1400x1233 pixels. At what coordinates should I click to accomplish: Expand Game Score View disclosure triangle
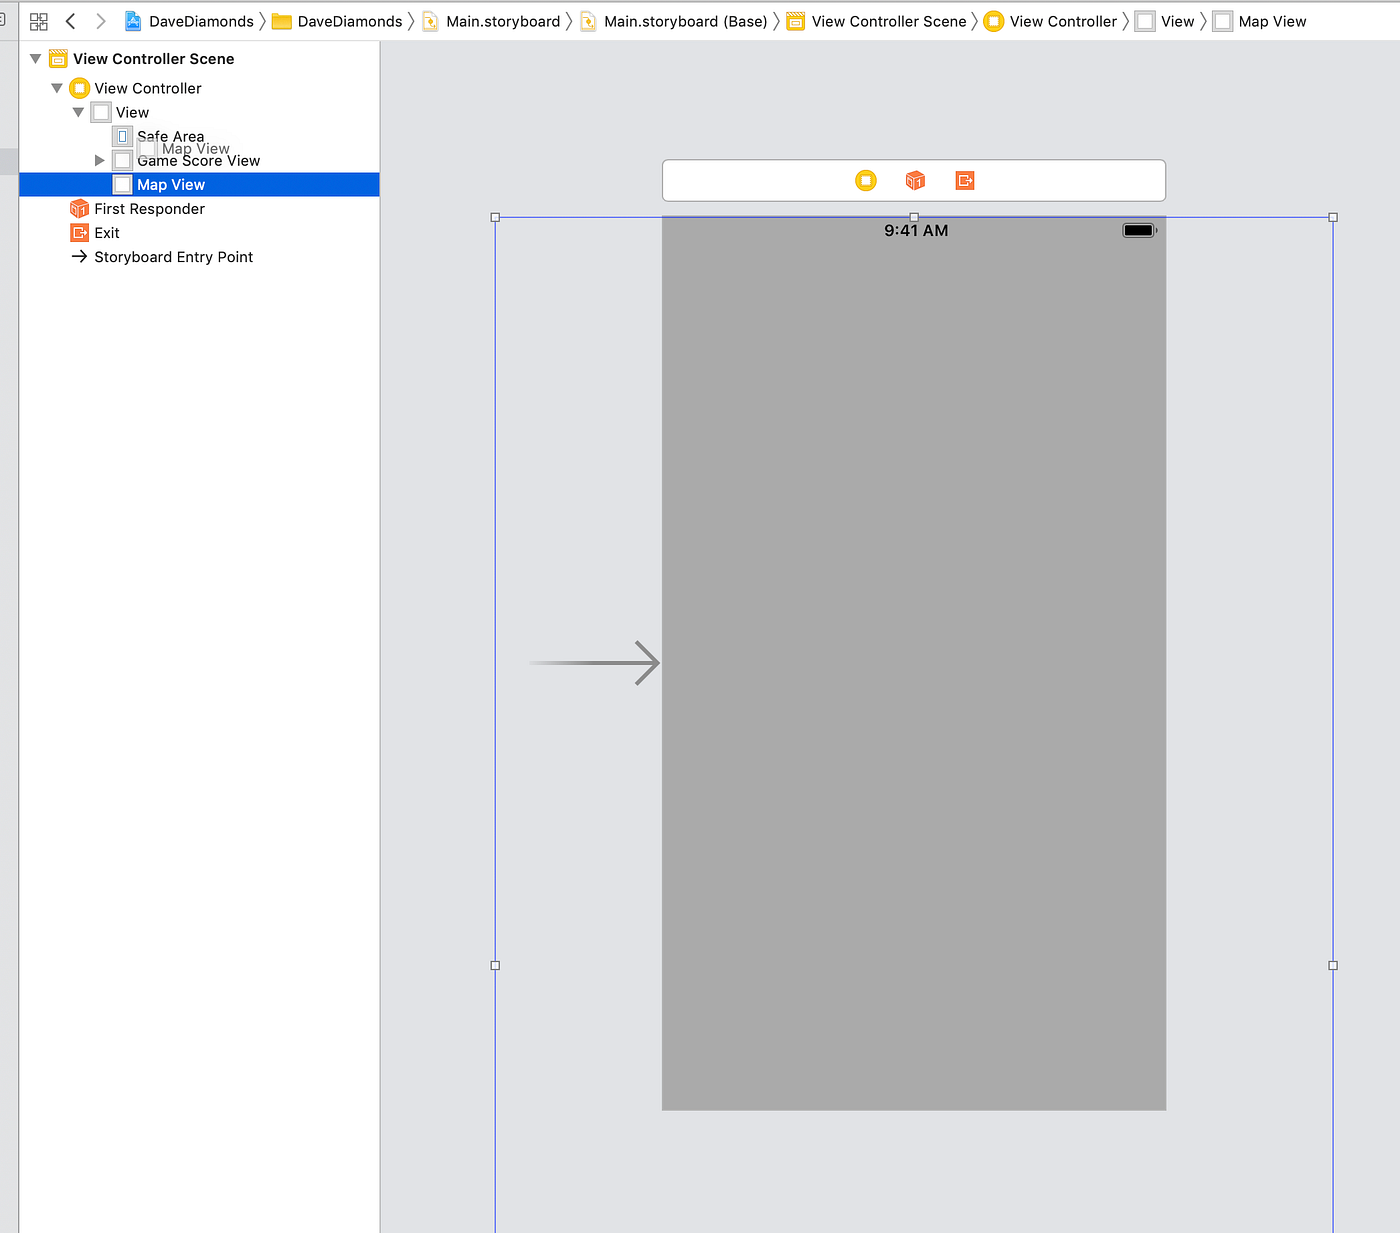click(99, 160)
